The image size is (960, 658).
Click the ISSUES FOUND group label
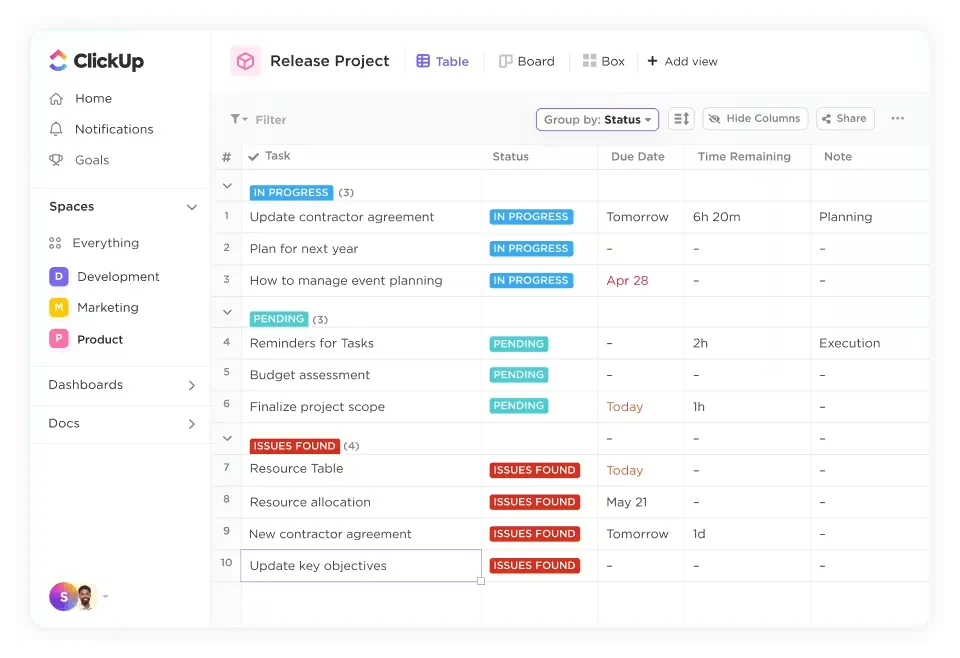(x=294, y=446)
